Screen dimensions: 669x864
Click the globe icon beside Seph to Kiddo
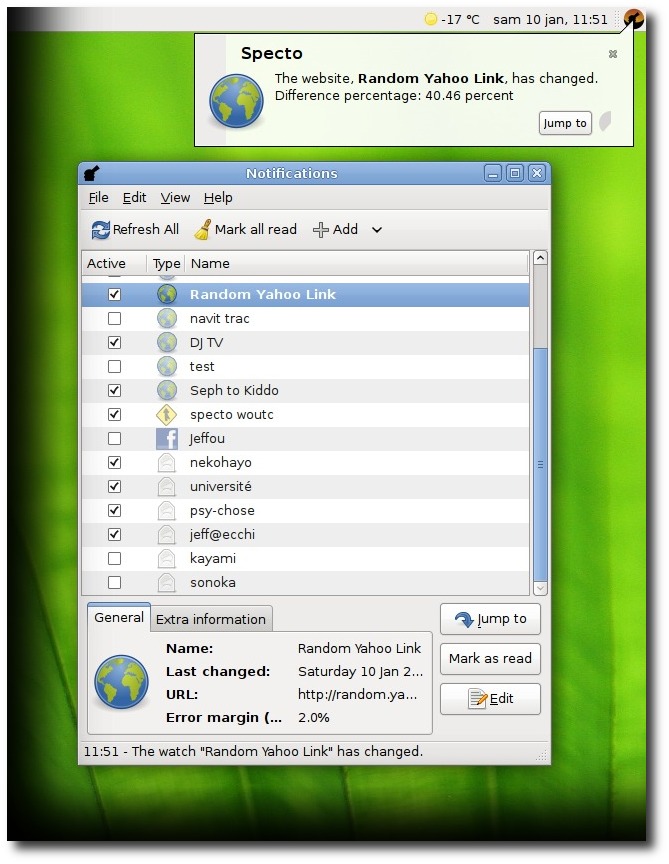click(x=167, y=391)
